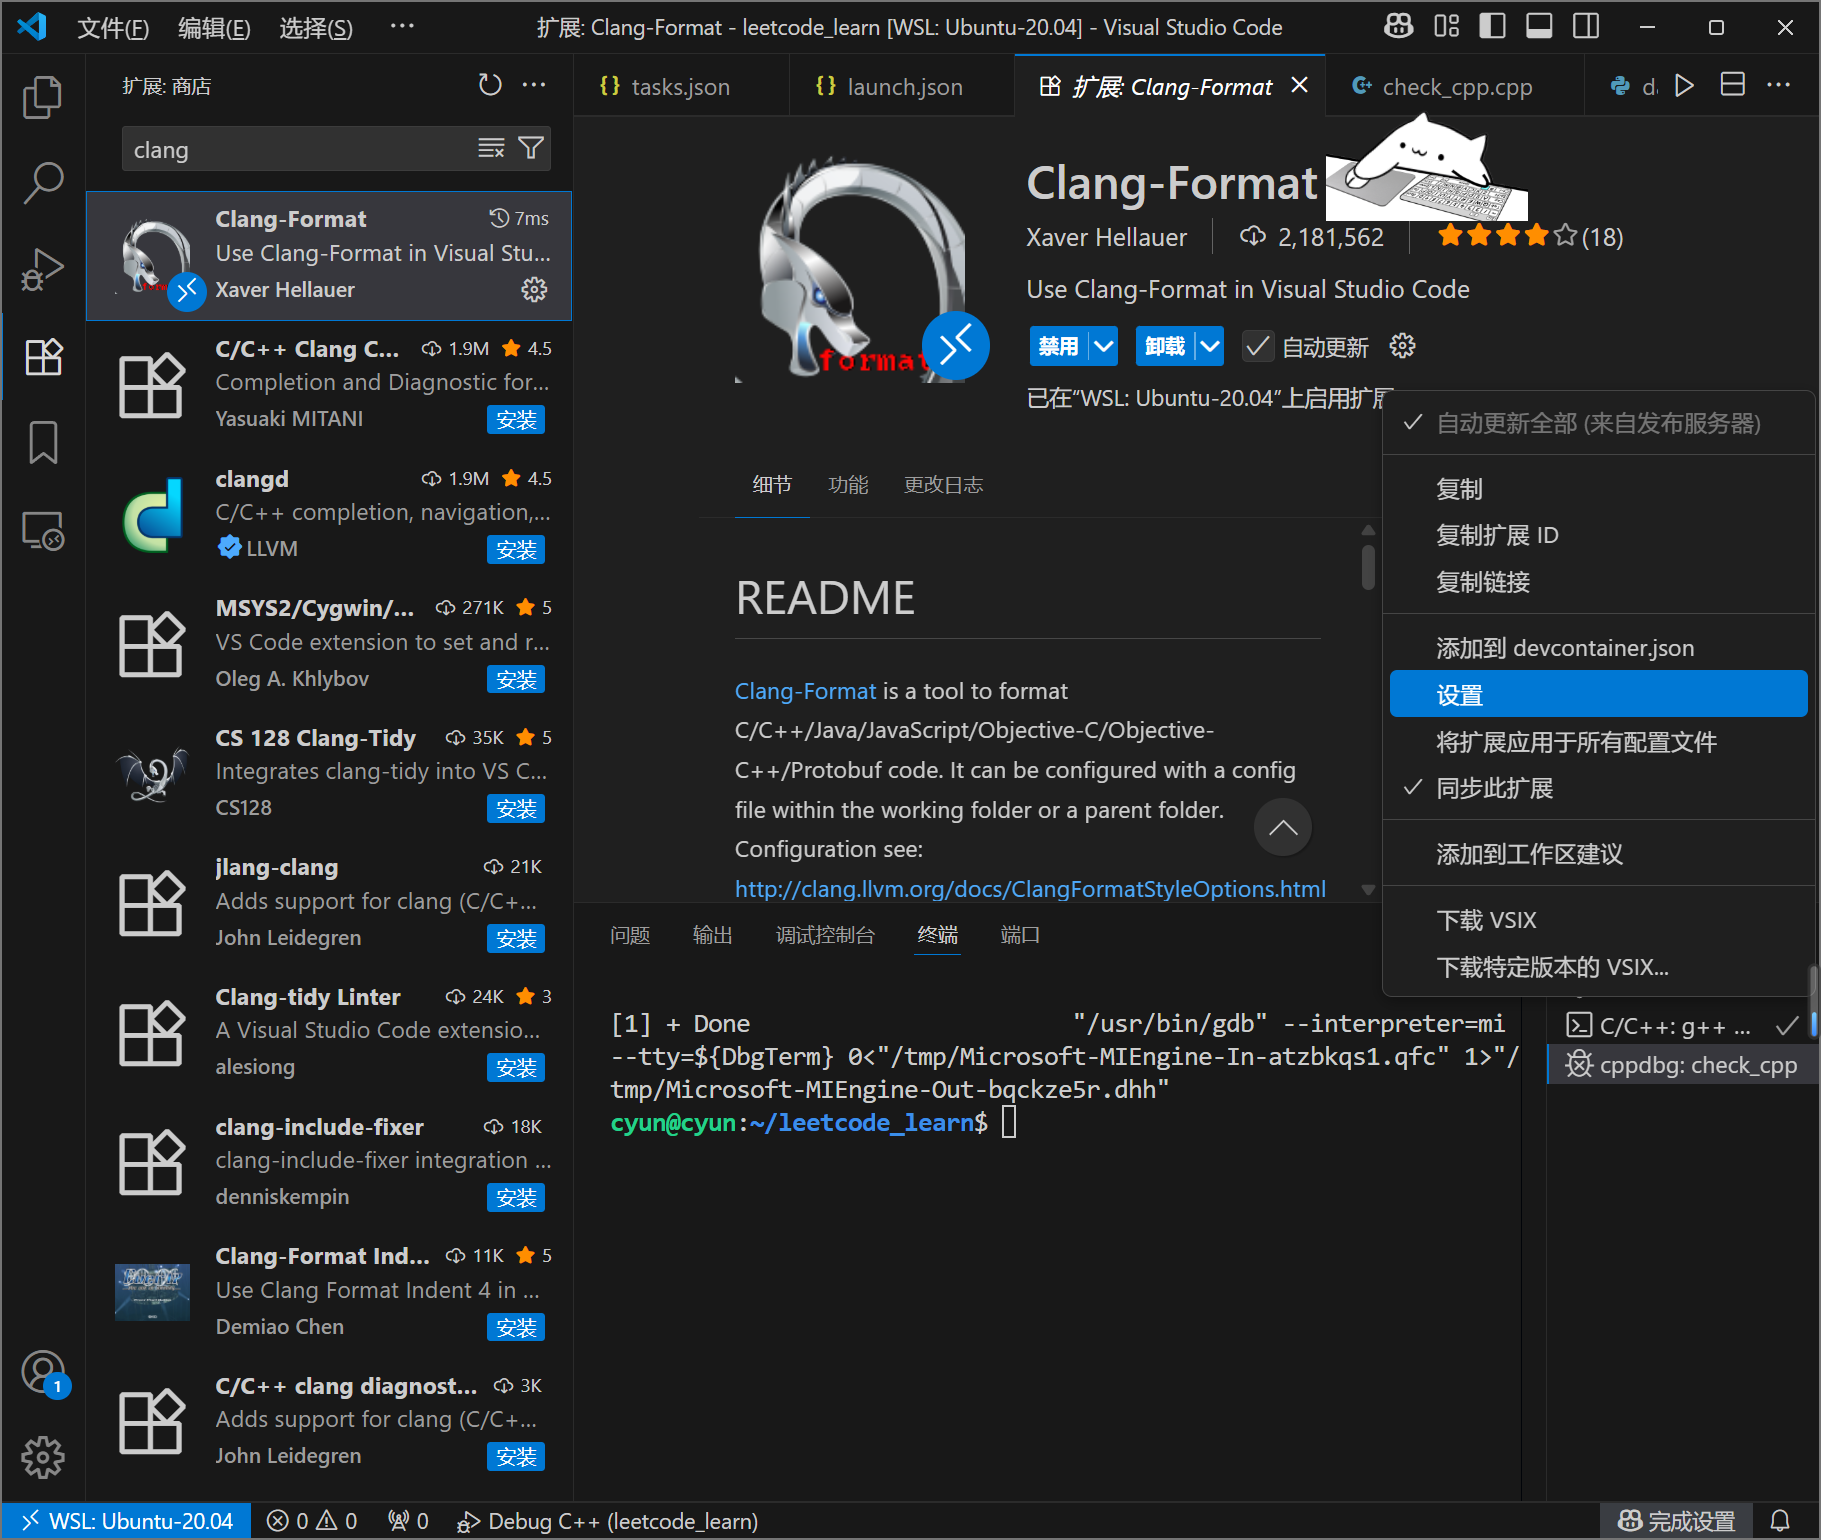Open the Extensions view icon
The image size is (1821, 1540).
pos(43,356)
